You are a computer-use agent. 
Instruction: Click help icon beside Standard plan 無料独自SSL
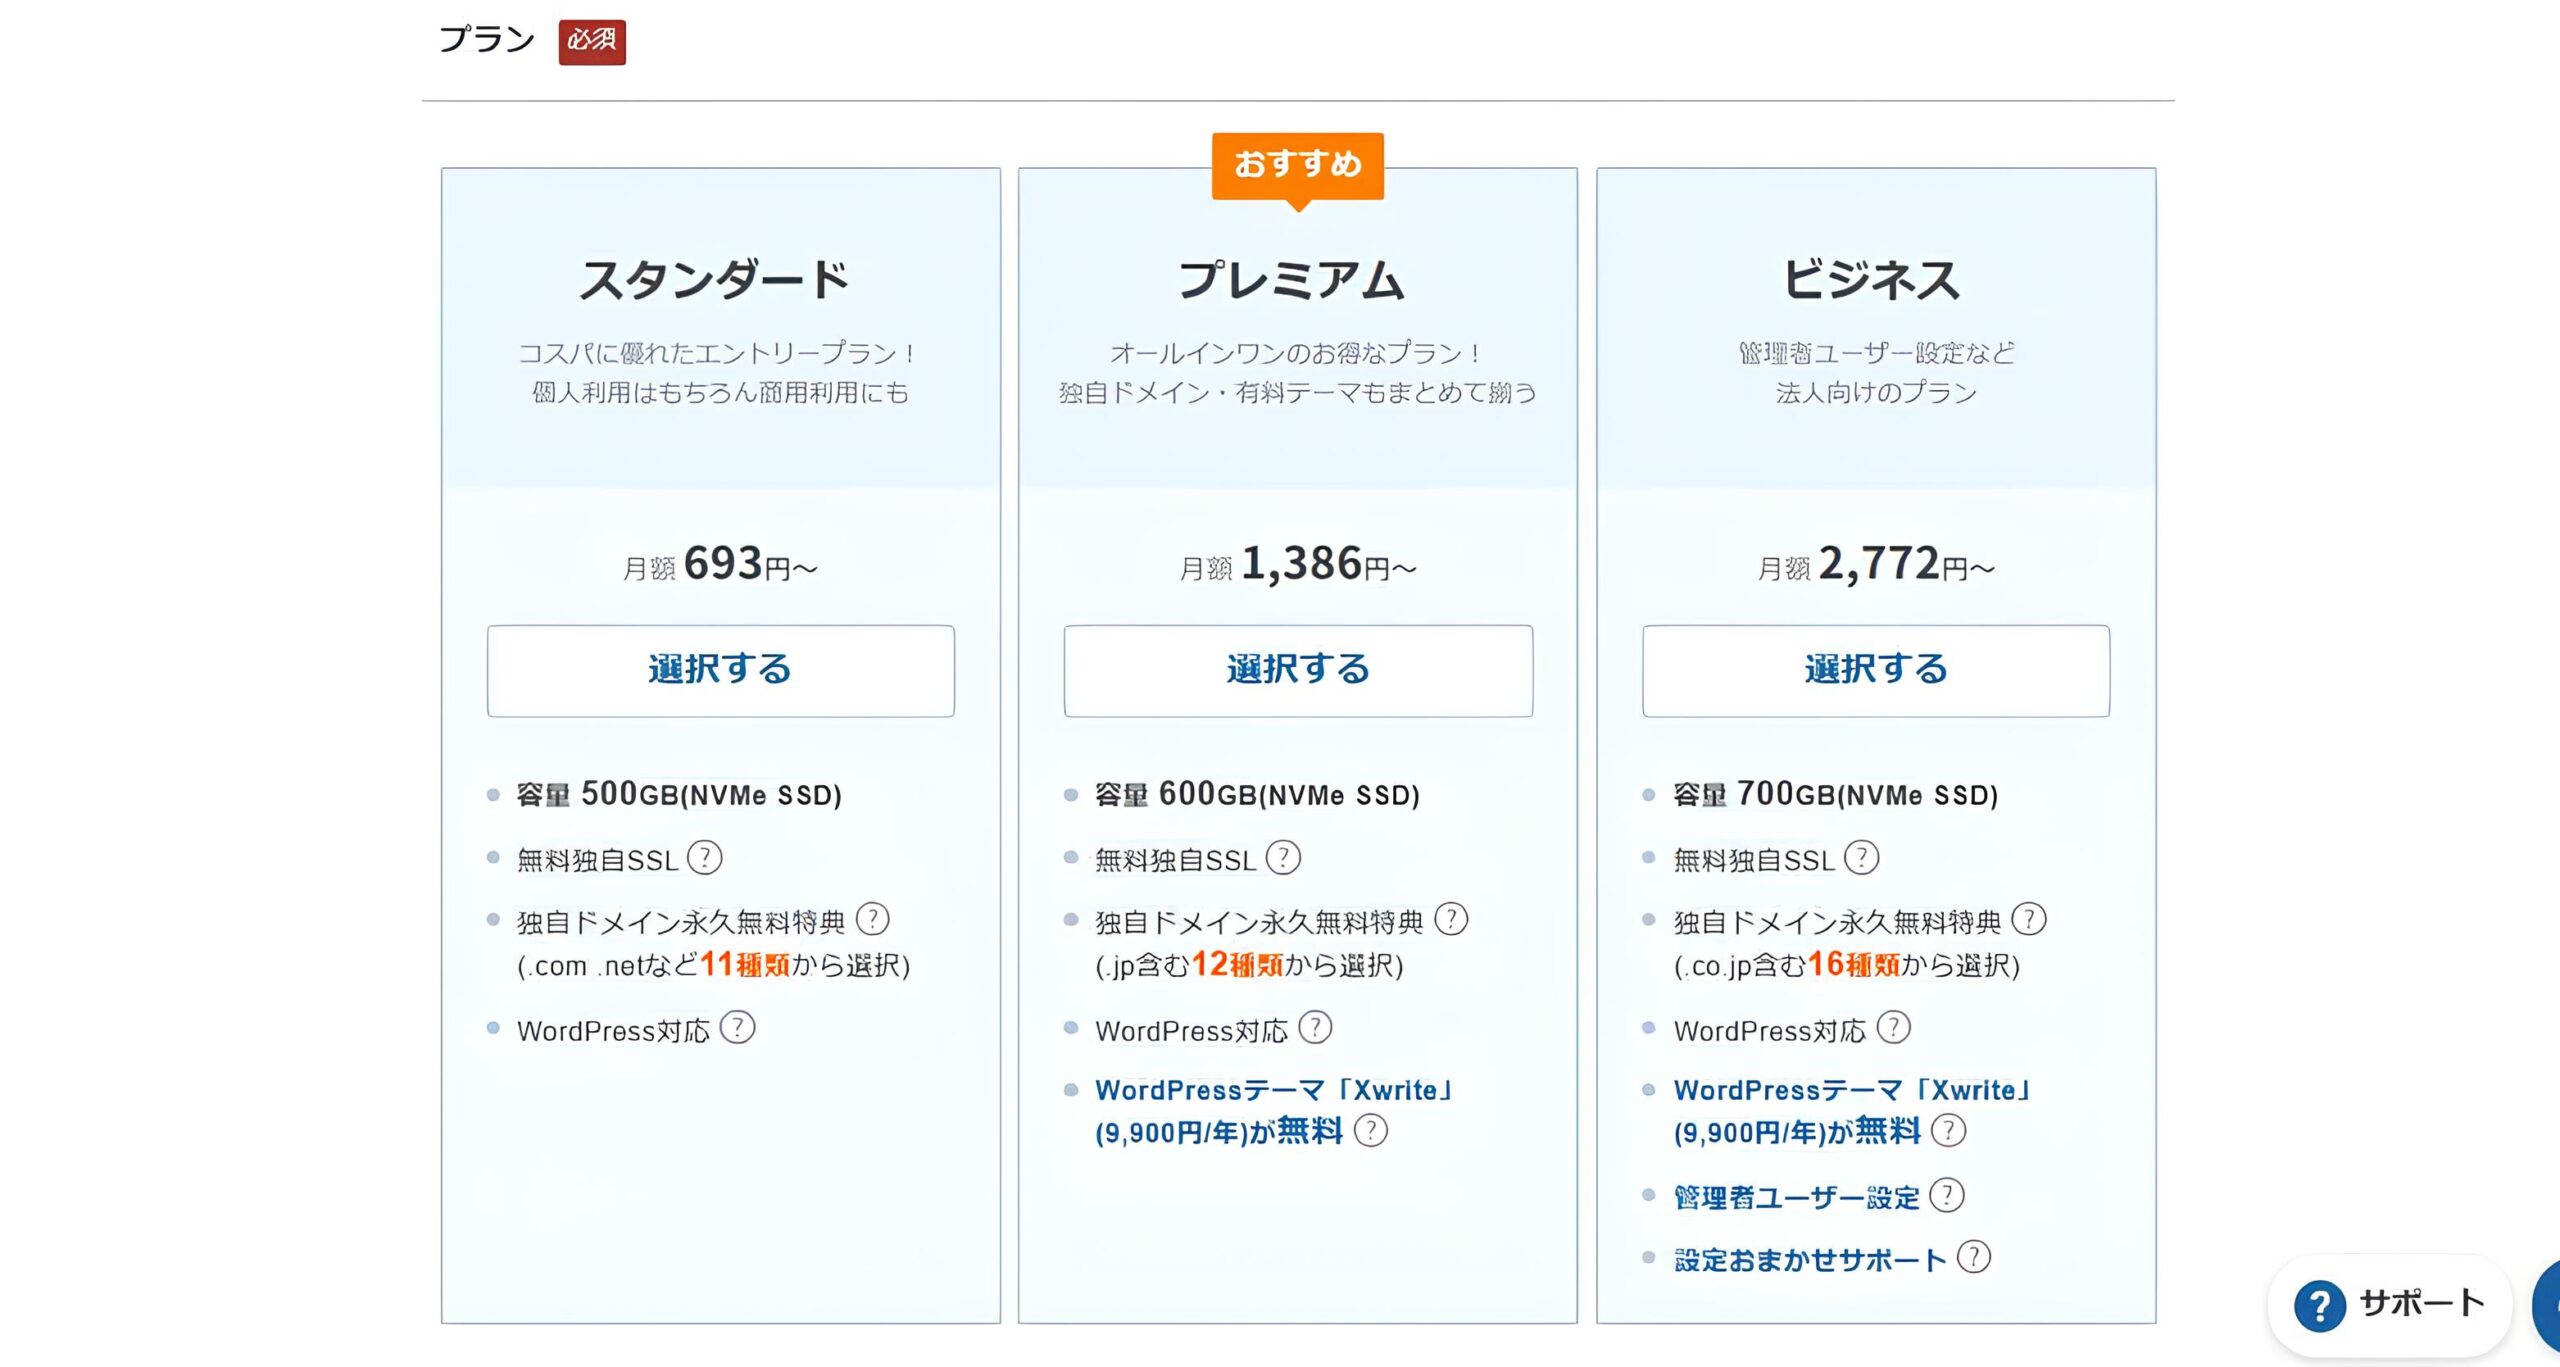point(705,858)
